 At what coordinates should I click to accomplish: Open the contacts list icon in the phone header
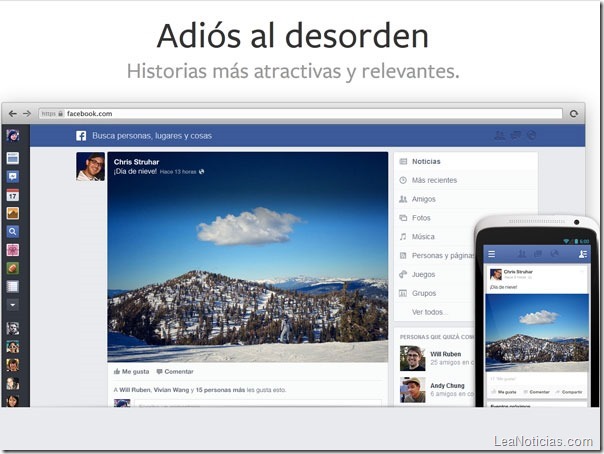point(582,254)
